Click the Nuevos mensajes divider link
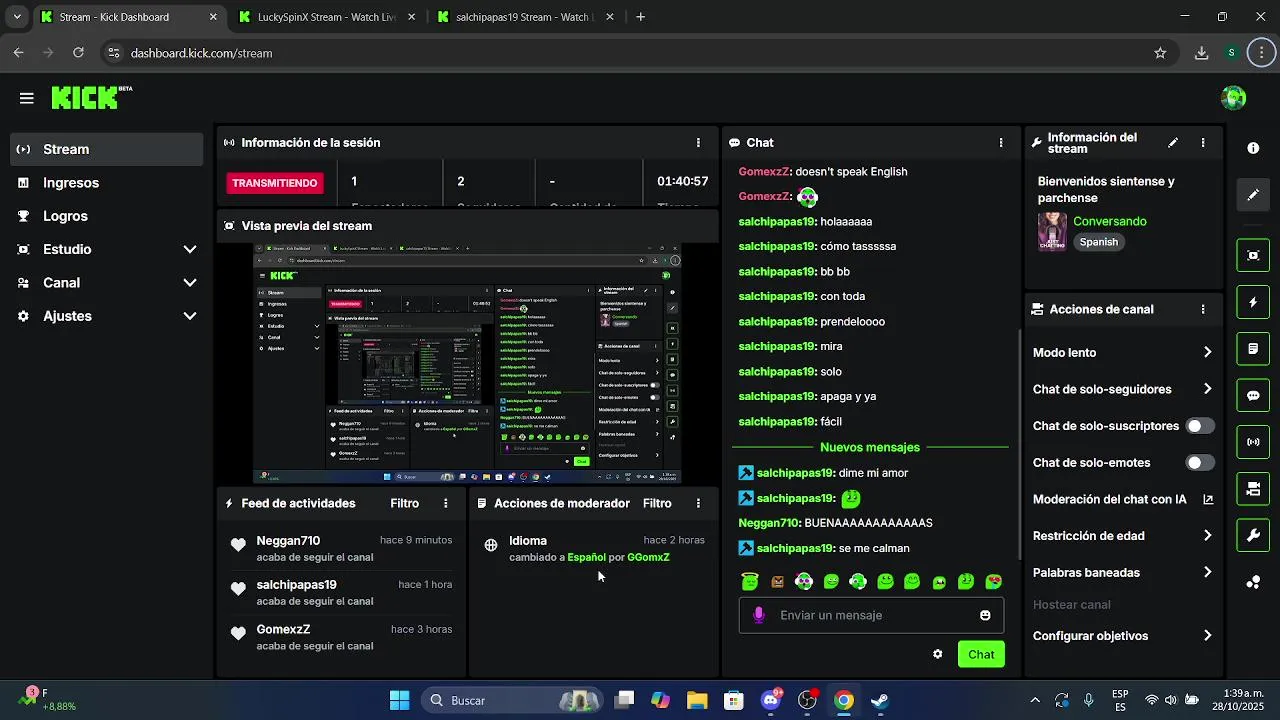Image resolution: width=1280 pixels, height=720 pixels. 870,448
